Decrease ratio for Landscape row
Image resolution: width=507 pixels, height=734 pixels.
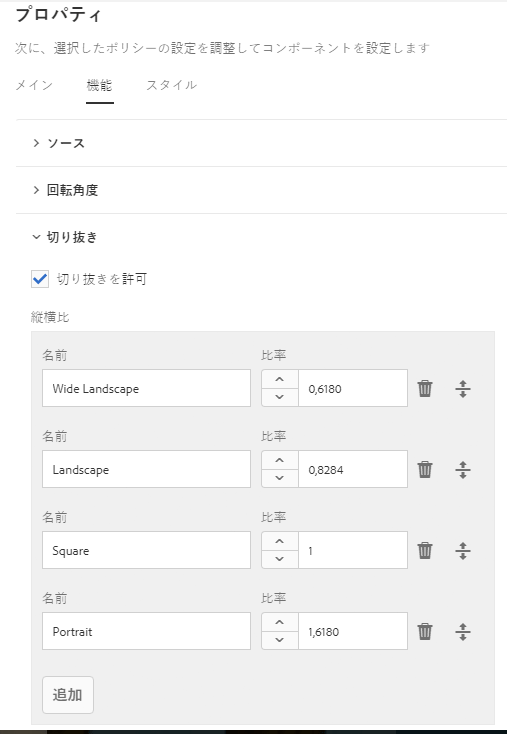coord(279,478)
